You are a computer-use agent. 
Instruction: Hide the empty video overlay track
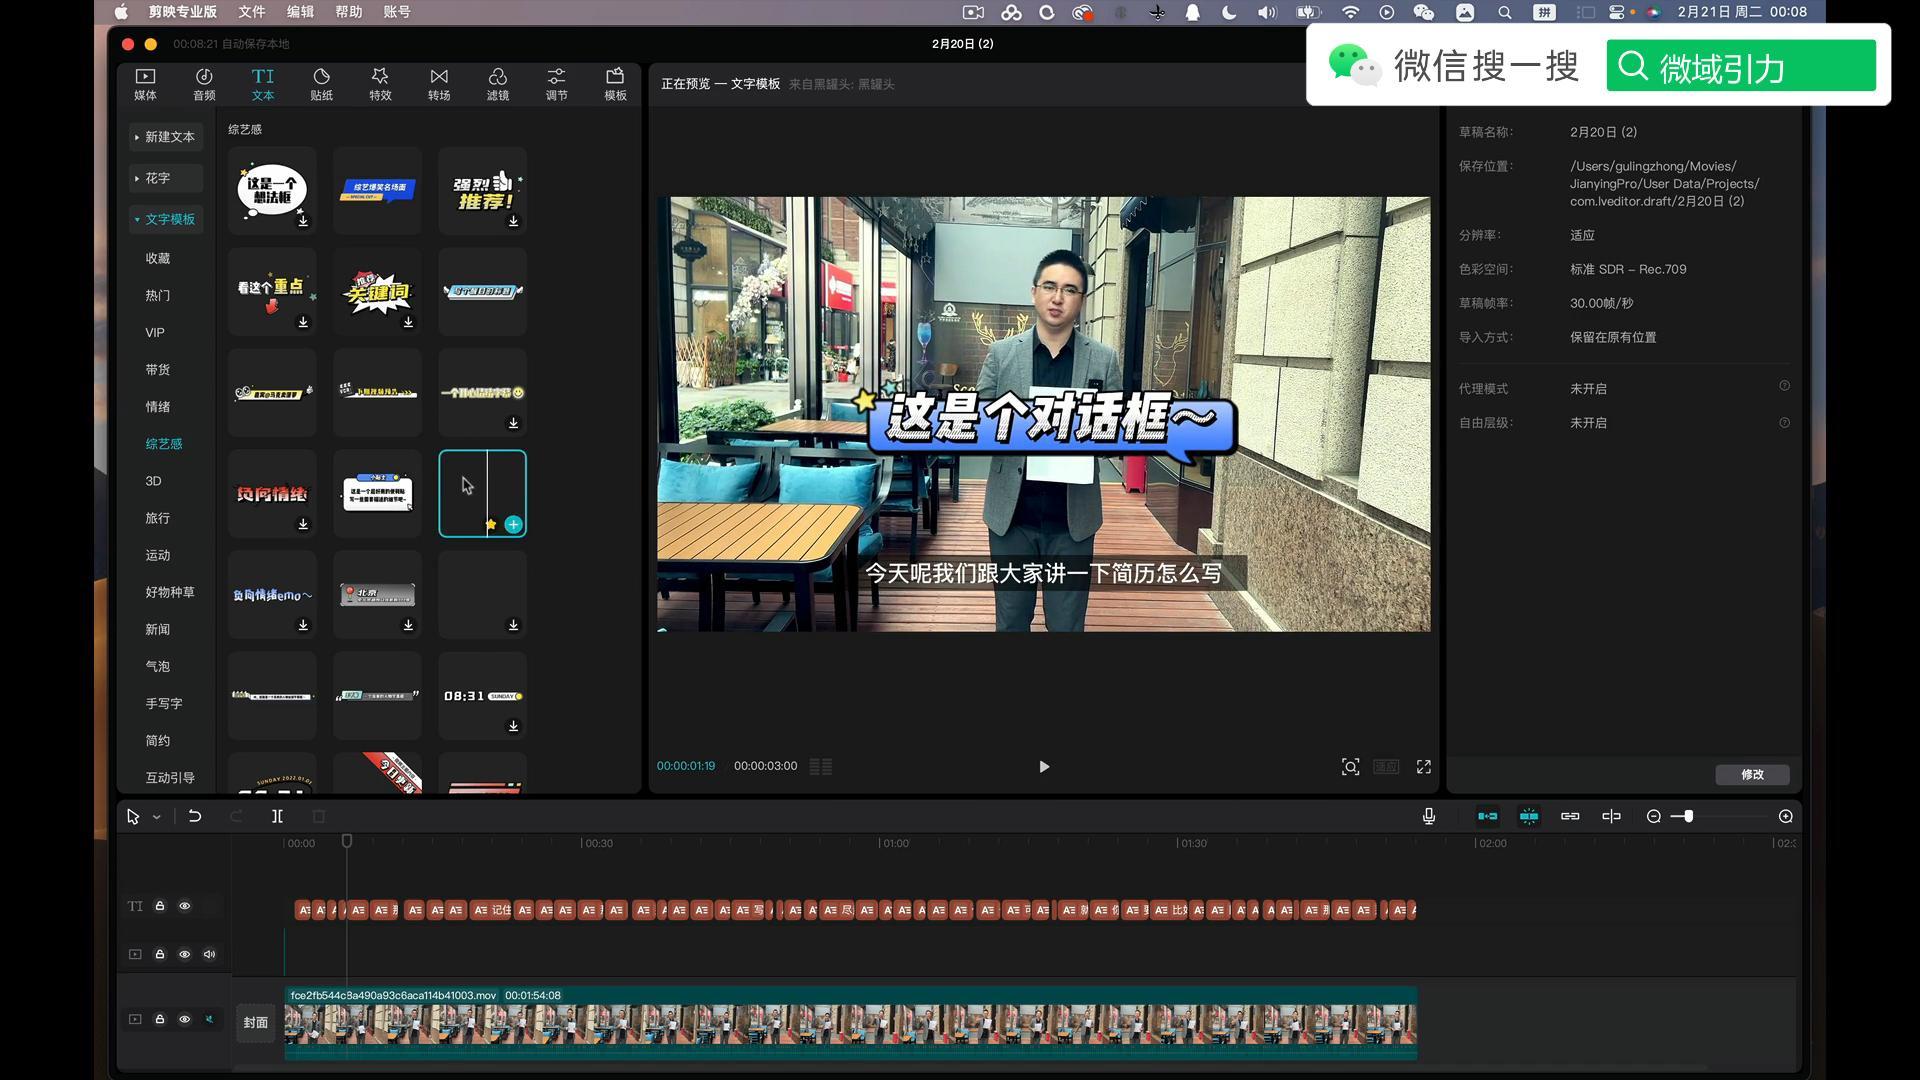[x=185, y=954]
